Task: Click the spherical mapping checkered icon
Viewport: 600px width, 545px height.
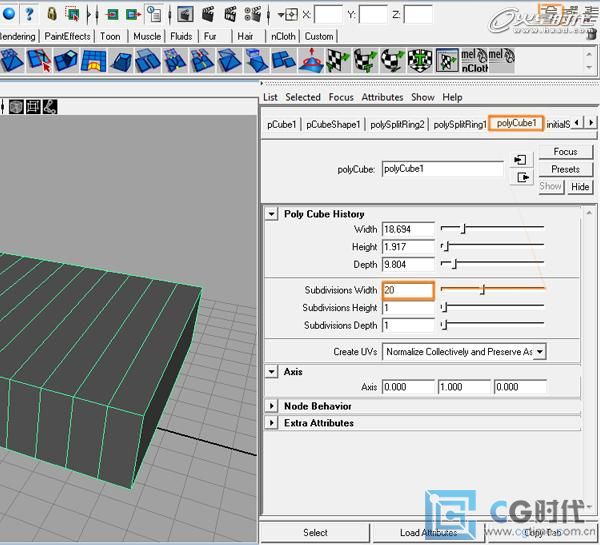Action: pos(392,60)
